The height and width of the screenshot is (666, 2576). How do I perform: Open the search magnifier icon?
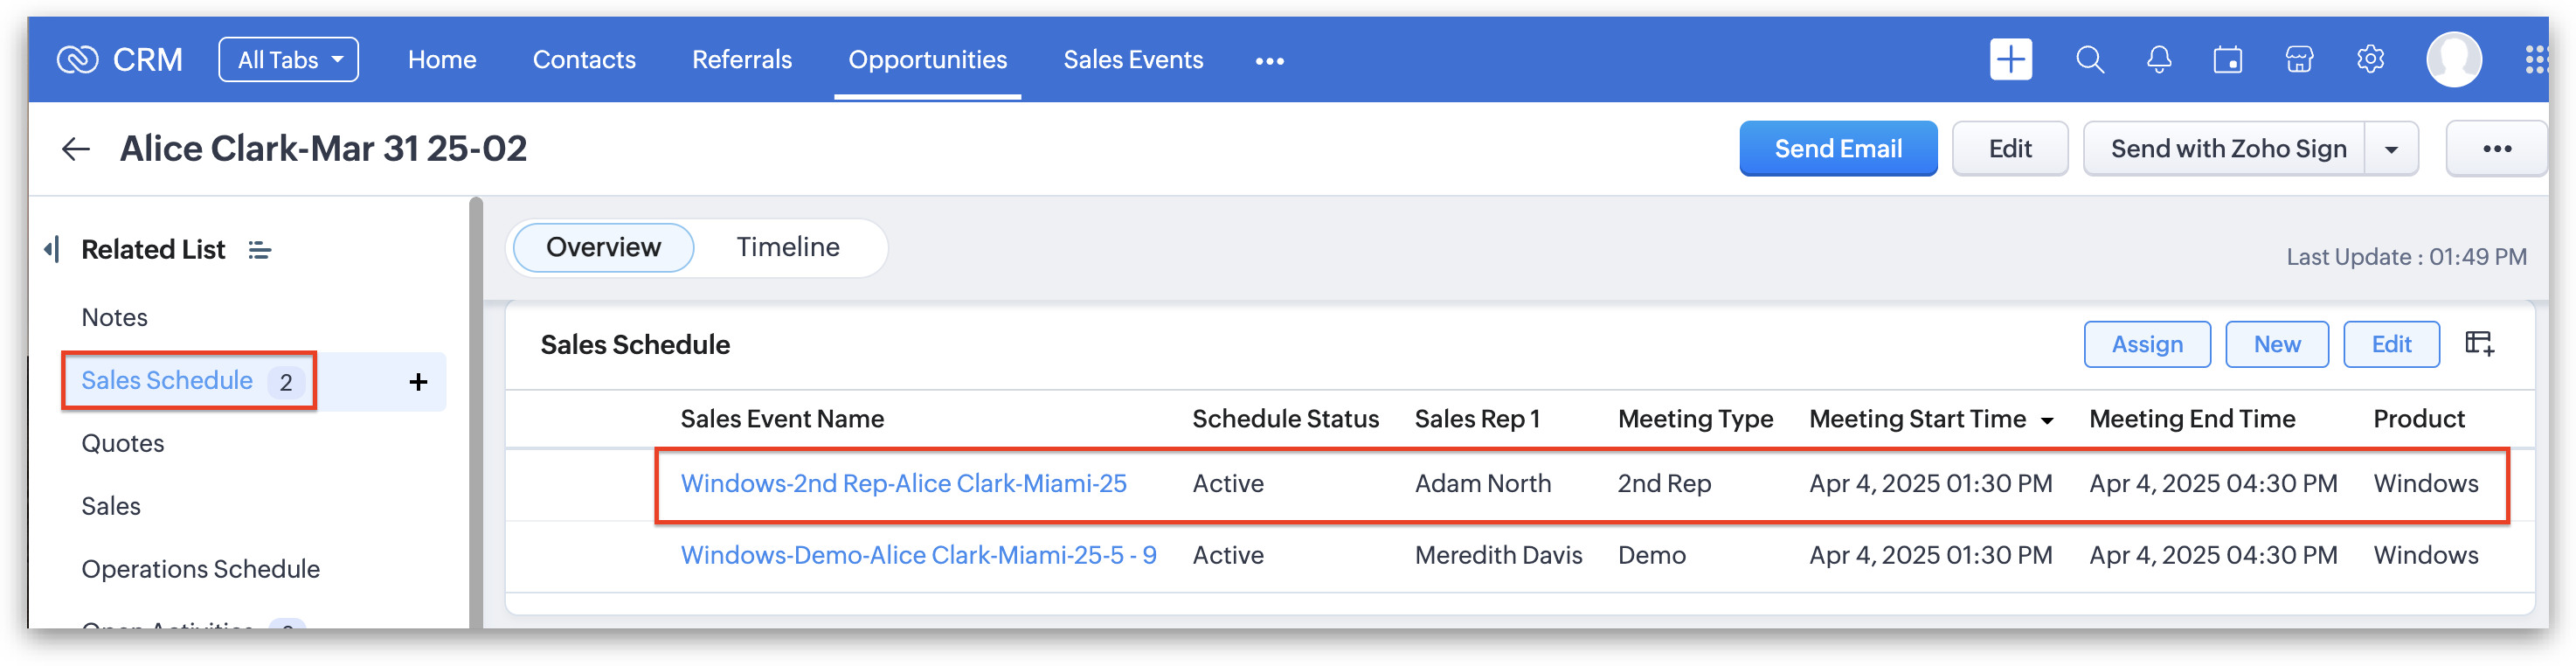click(x=2089, y=60)
